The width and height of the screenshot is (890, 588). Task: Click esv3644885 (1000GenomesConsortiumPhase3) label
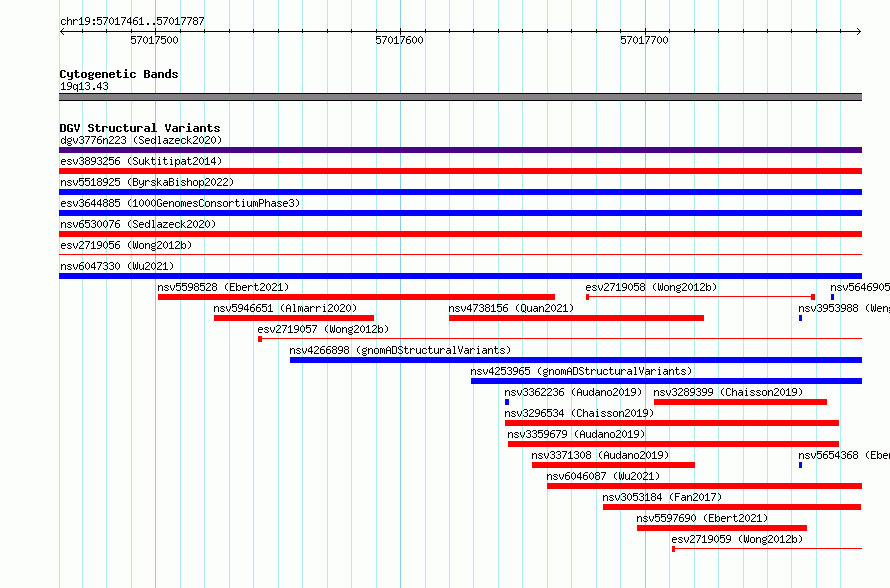(180, 203)
